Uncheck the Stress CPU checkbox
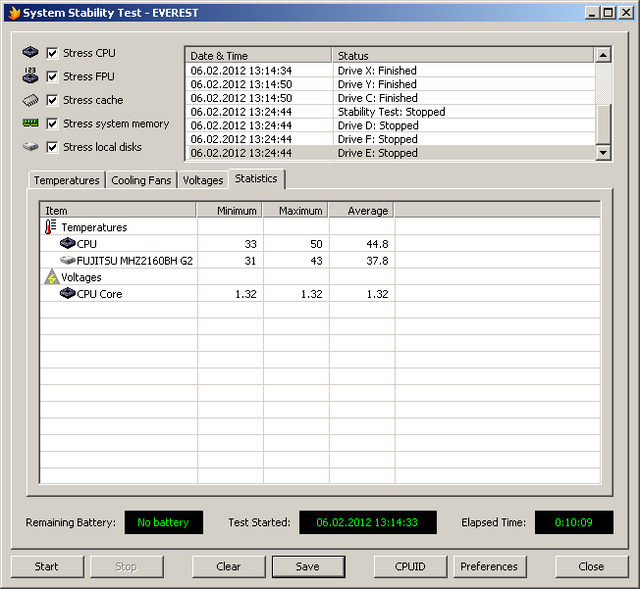Image resolution: width=640 pixels, height=589 pixels. 53,53
